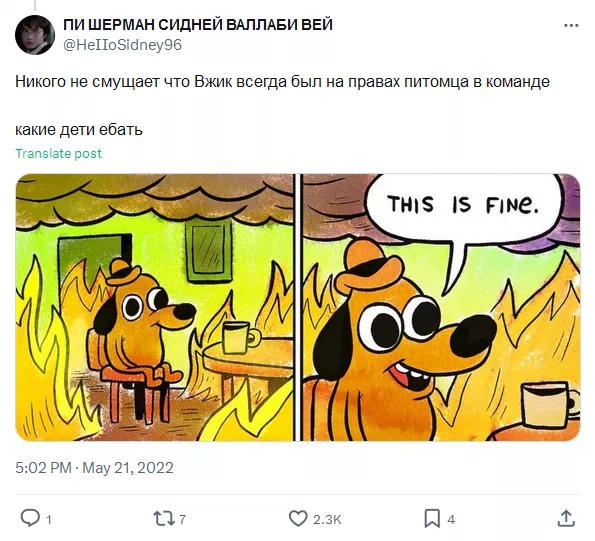Click the left comic panel with sitting dog
This screenshot has width=595, height=541.
pos(154,307)
